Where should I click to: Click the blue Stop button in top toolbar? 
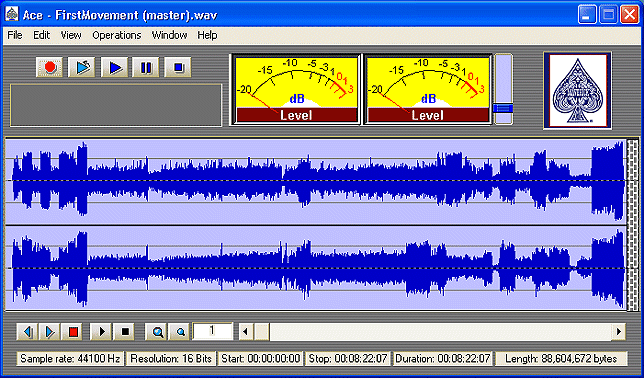(x=178, y=67)
